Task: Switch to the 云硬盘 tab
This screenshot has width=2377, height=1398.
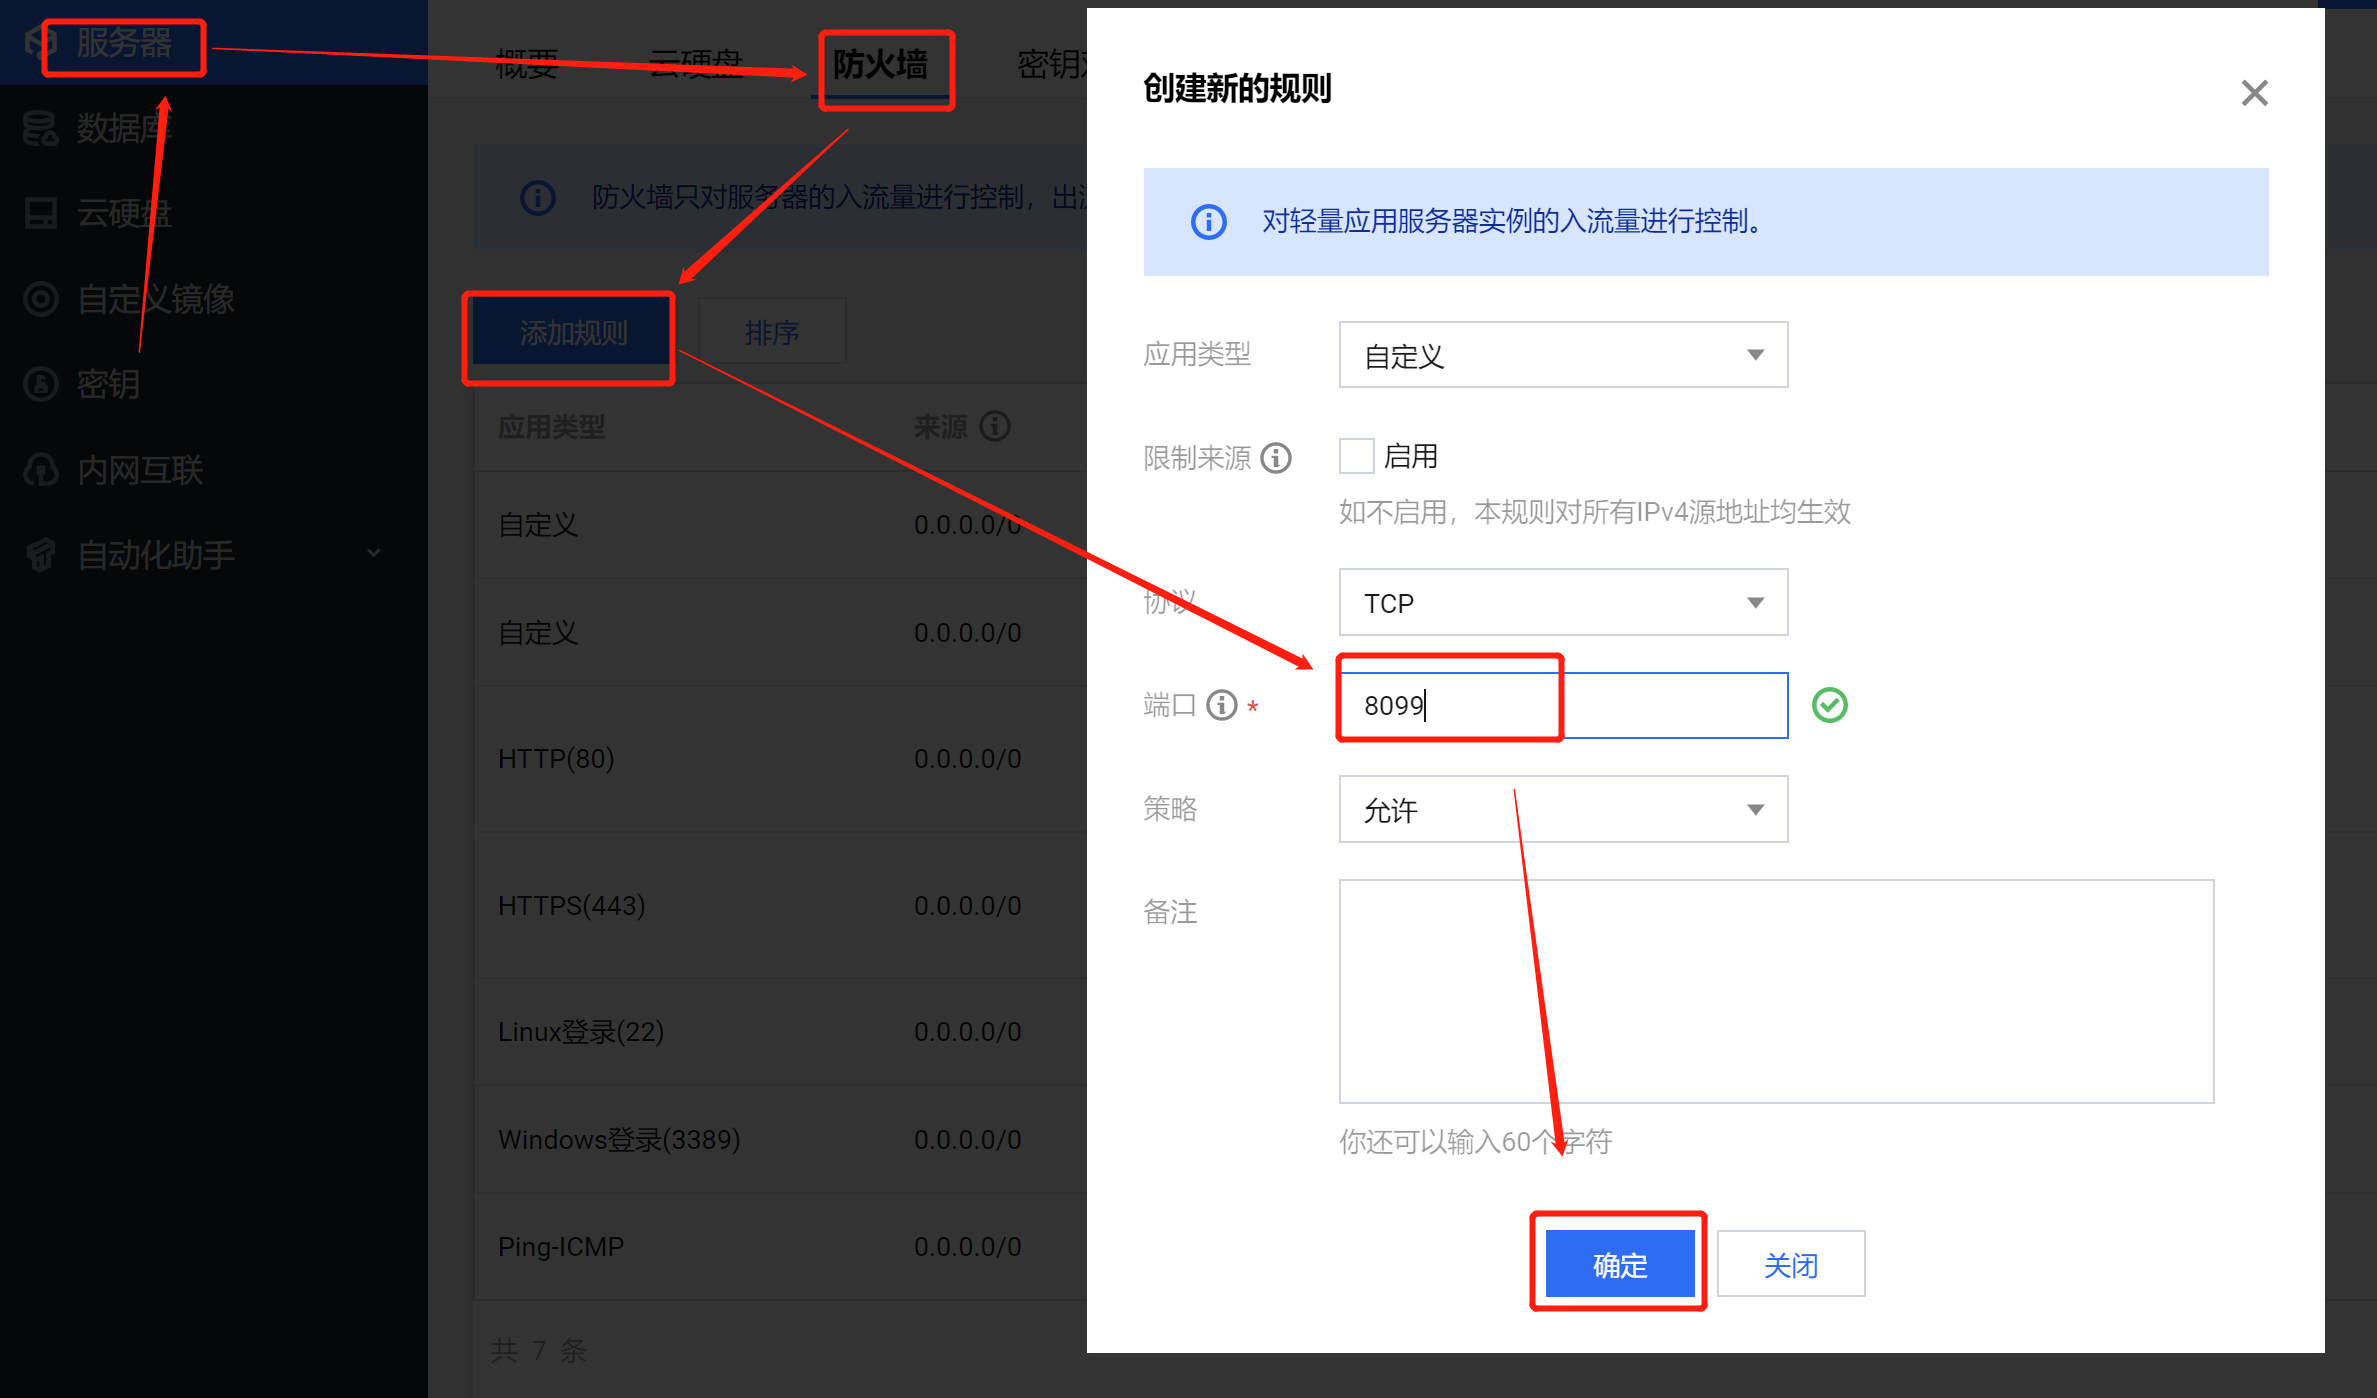Action: [696, 65]
